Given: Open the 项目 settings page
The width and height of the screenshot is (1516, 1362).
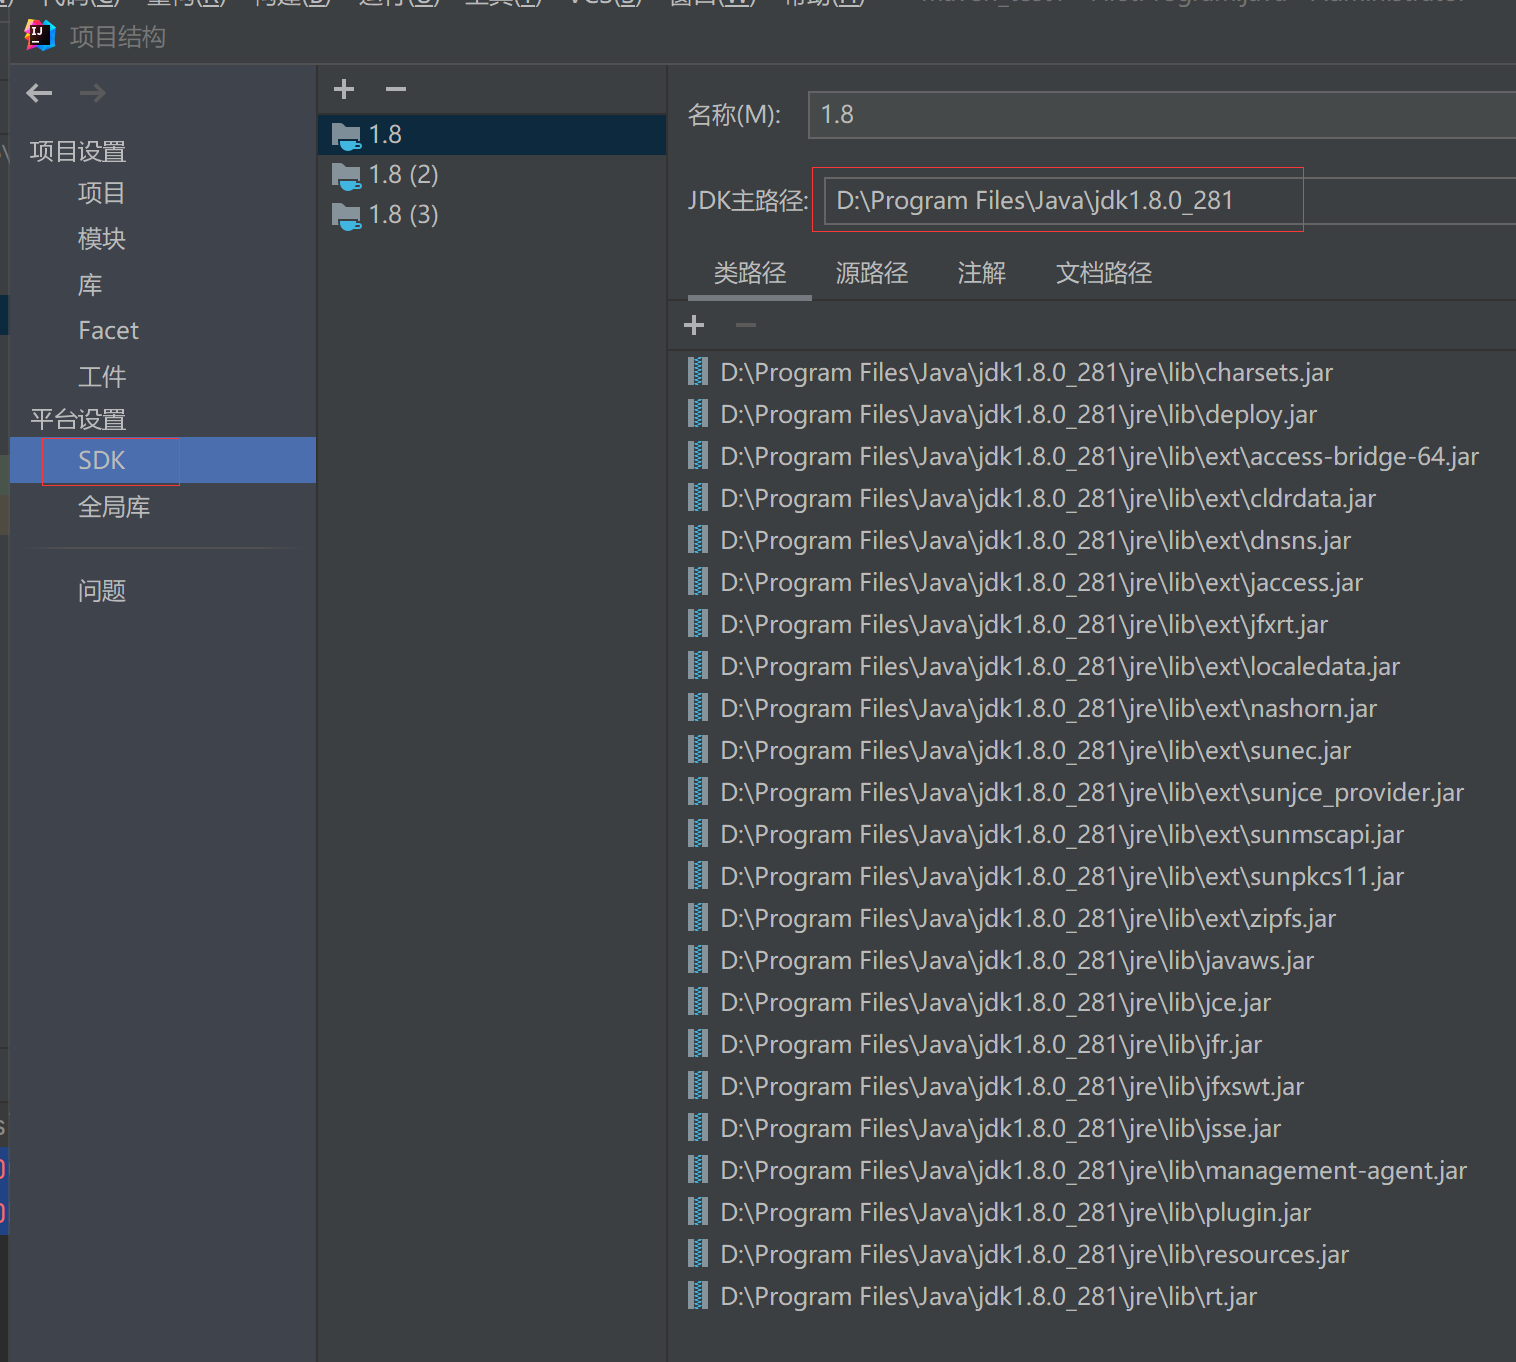Looking at the screenshot, I should click(x=101, y=193).
